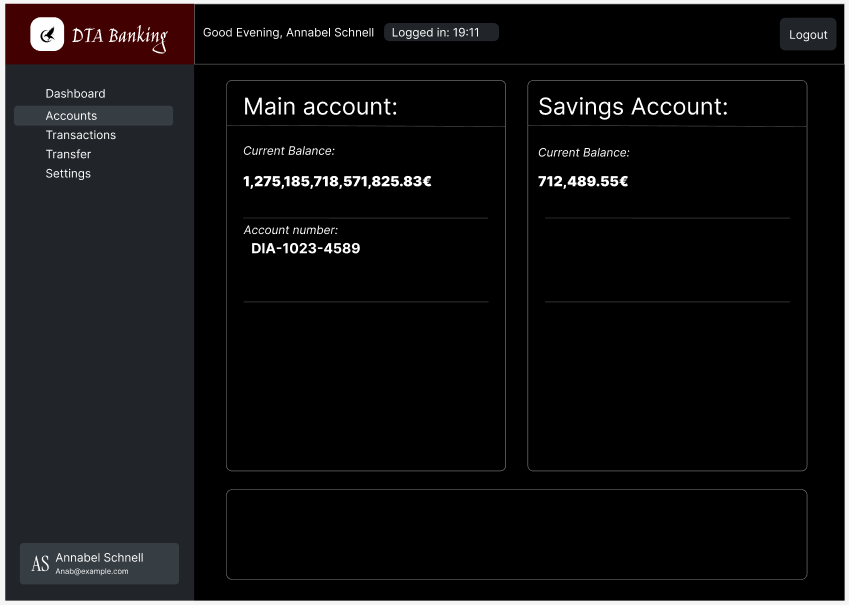The width and height of the screenshot is (849, 605).
Task: Open the Transfer page from sidebar
Action: pos(68,154)
